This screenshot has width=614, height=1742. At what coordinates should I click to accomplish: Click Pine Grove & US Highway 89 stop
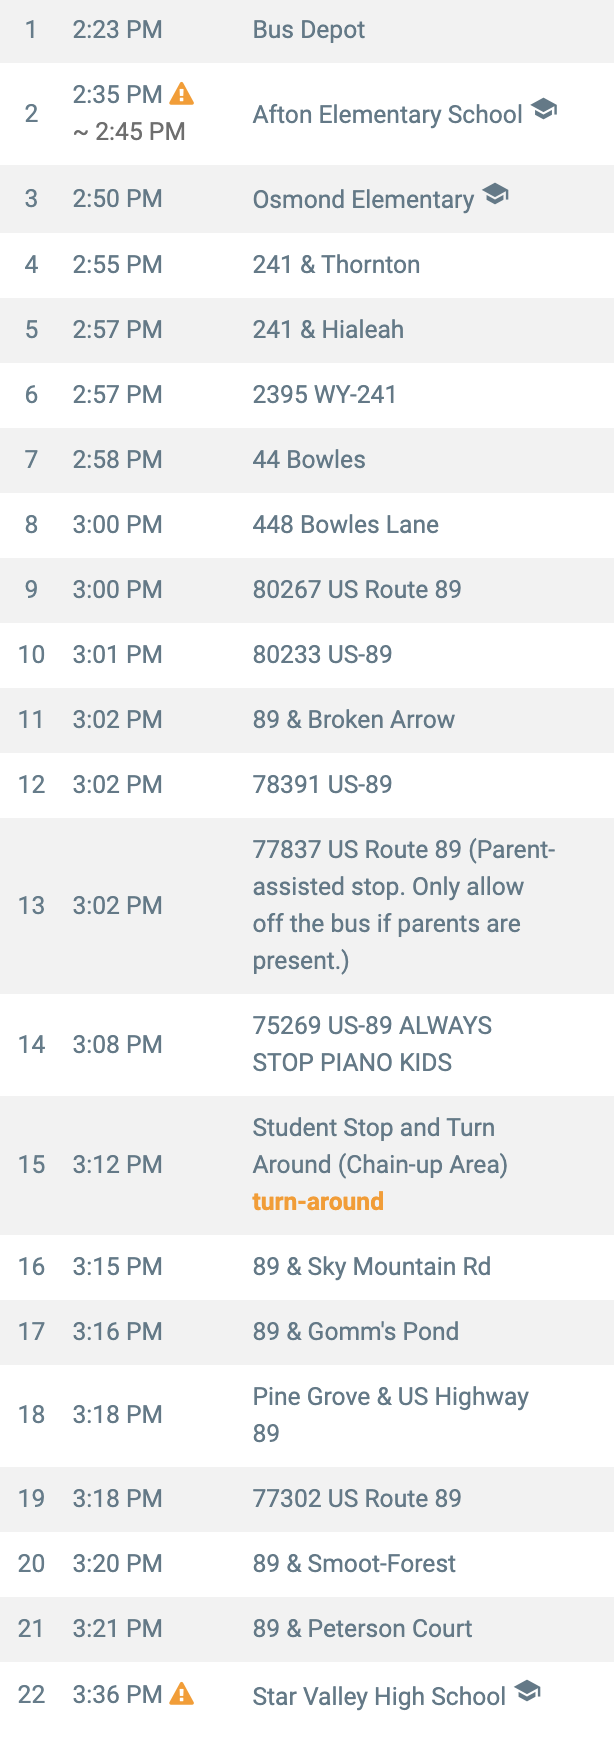pyautogui.click(x=390, y=1414)
